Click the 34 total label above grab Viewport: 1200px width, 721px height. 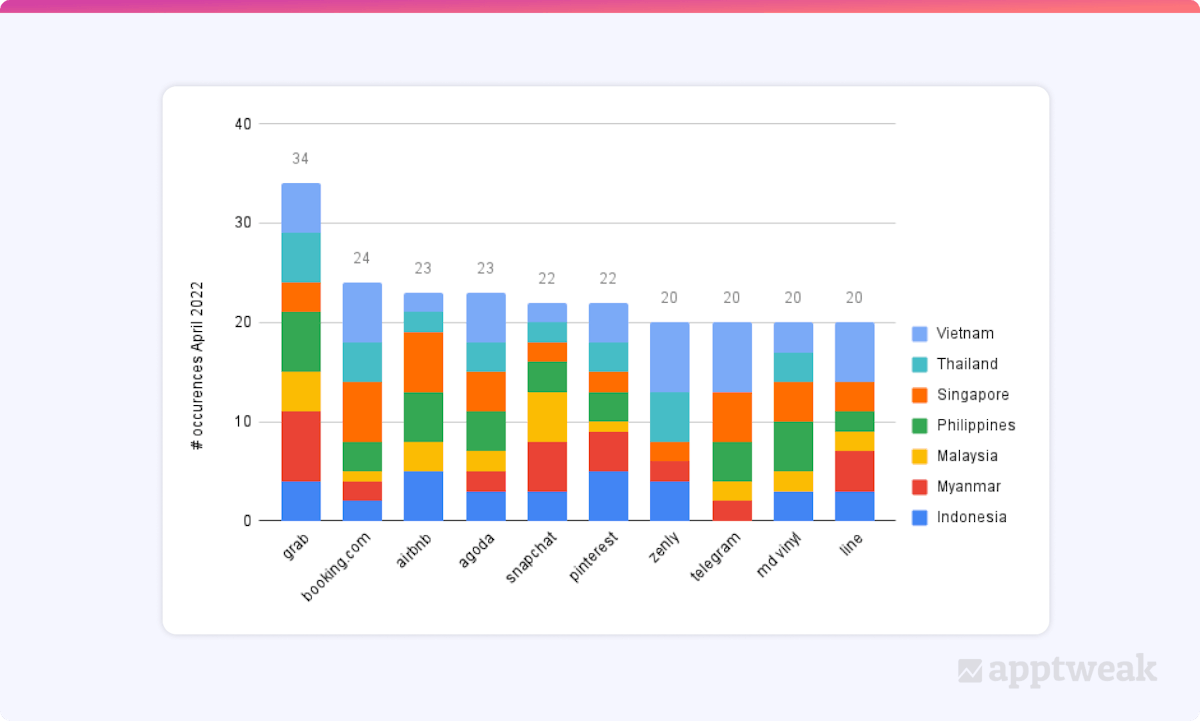pos(300,159)
